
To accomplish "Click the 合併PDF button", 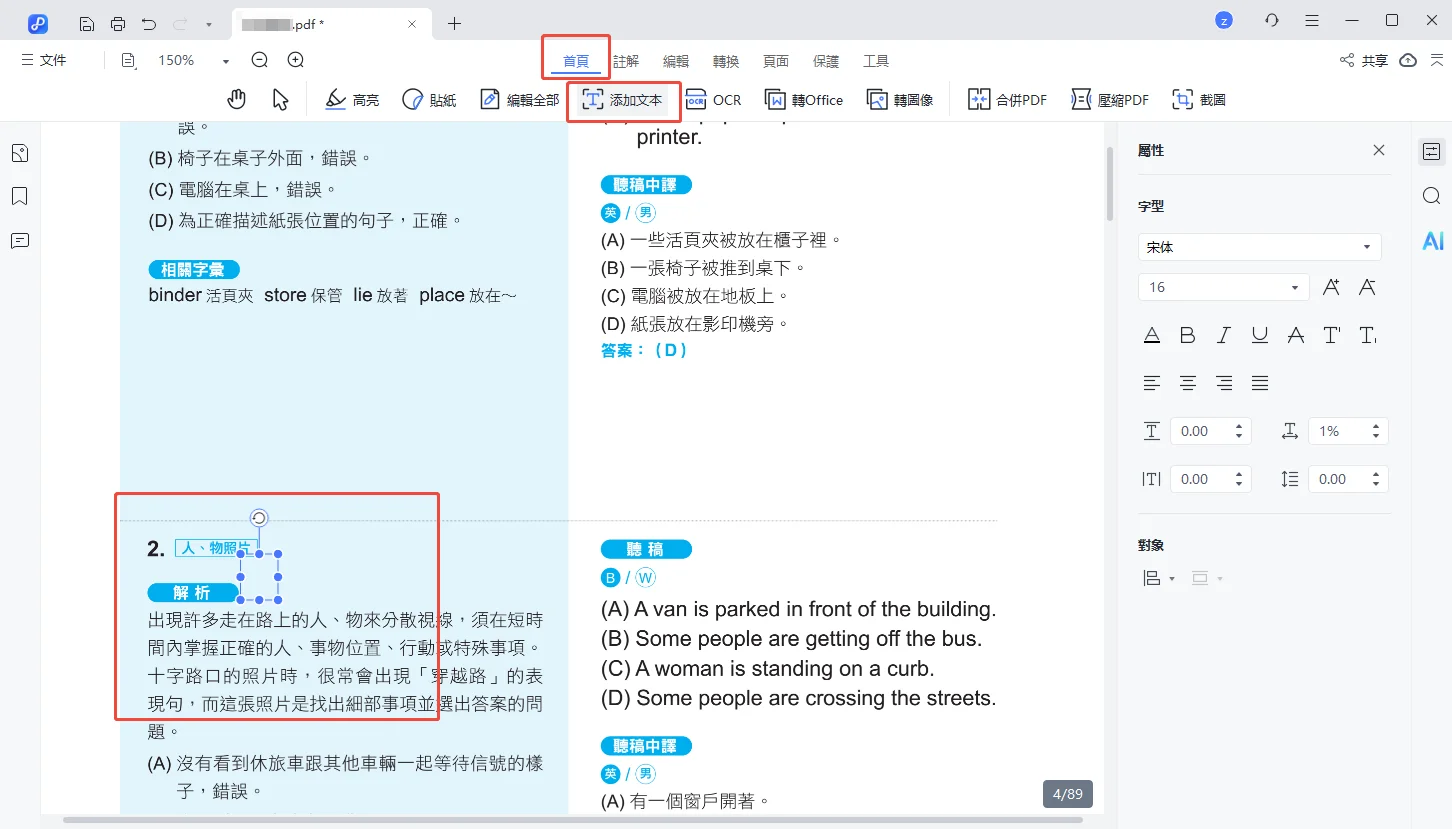I will click(x=1008, y=99).
